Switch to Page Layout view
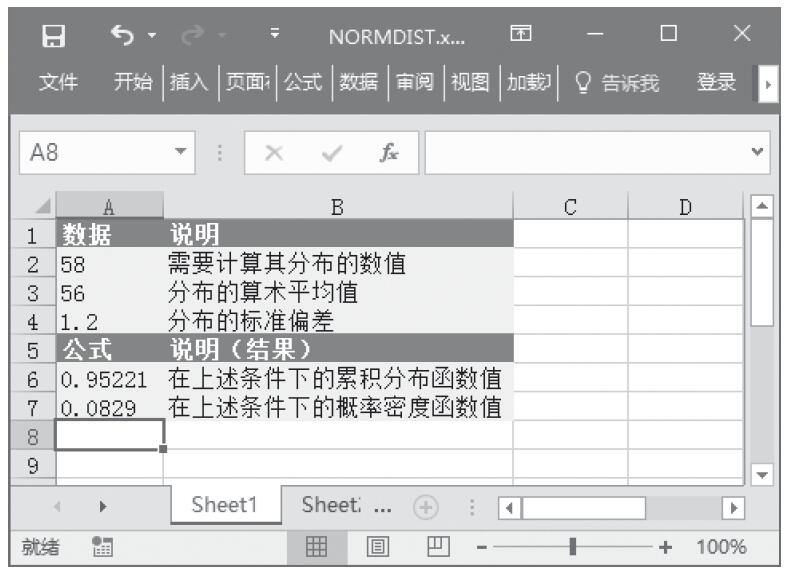790x575 pixels. 378,547
